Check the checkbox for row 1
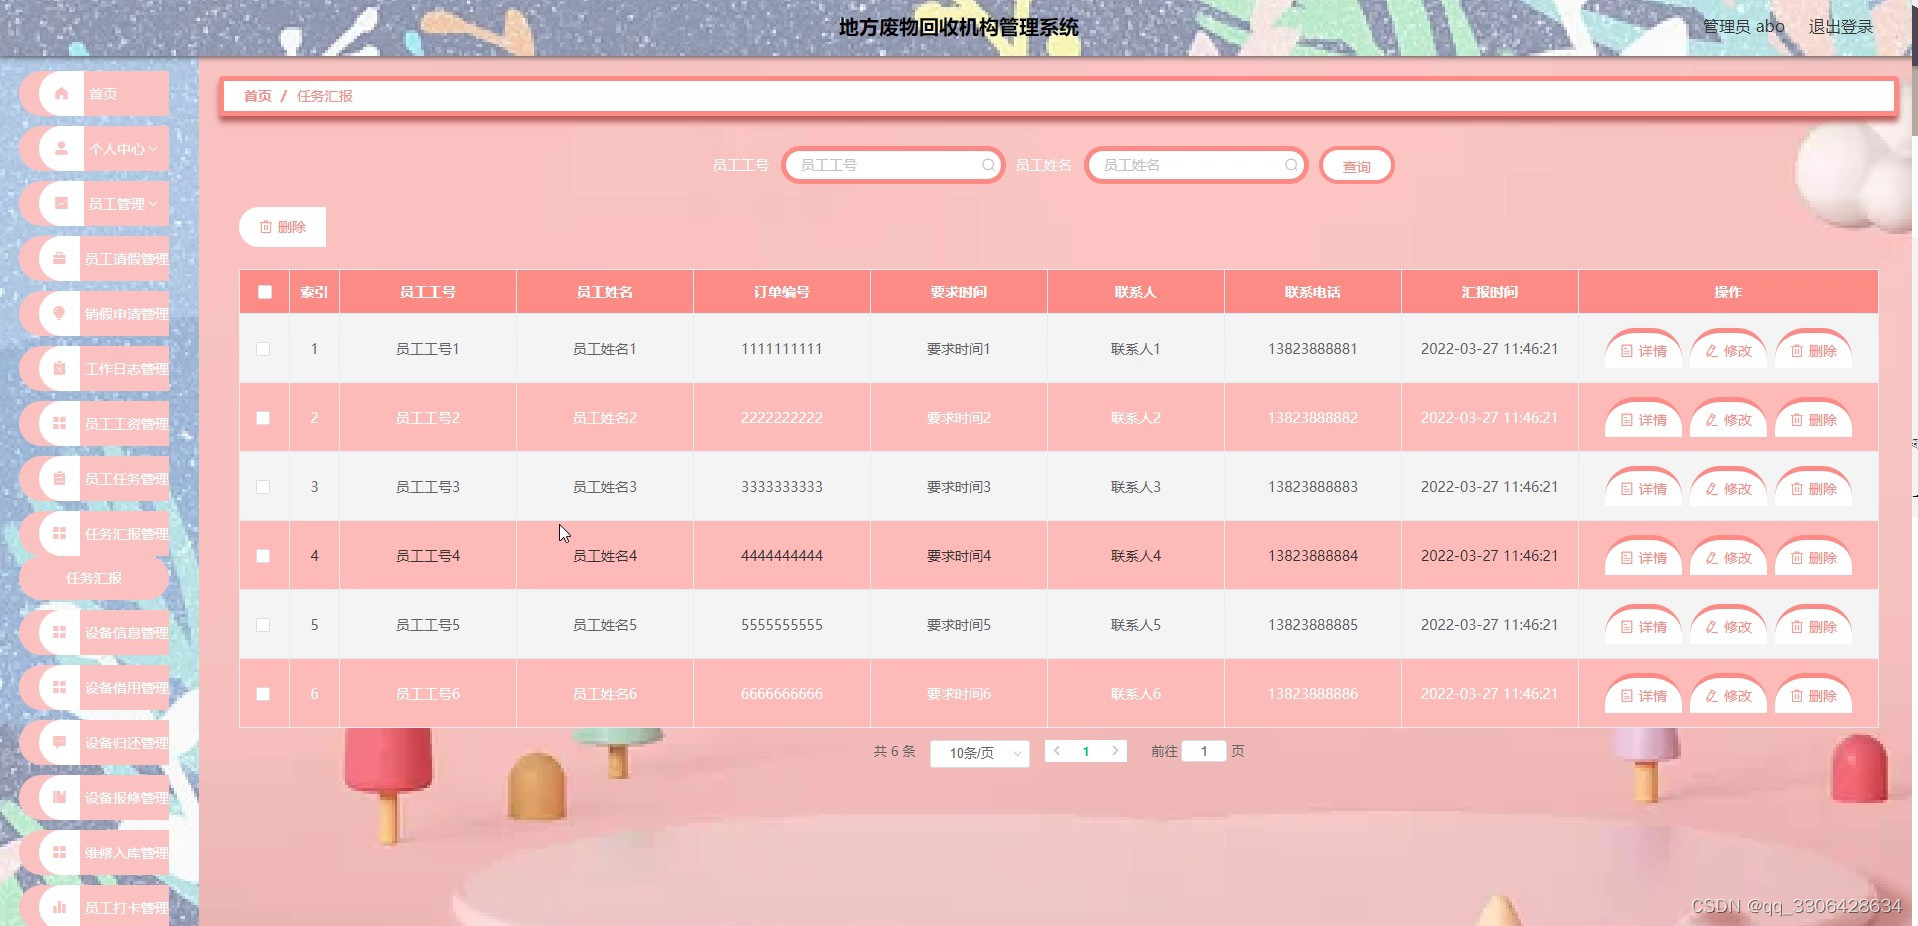This screenshot has height=926, width=1918. (263, 349)
